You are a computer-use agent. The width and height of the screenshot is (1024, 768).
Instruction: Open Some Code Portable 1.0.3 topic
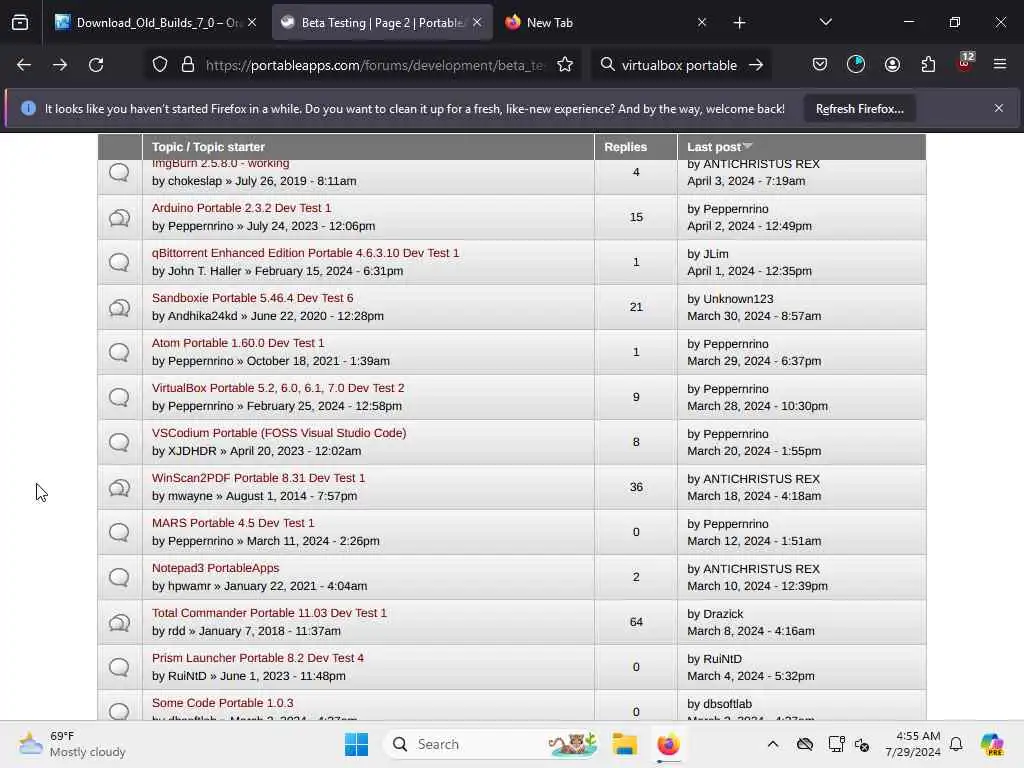[223, 703]
